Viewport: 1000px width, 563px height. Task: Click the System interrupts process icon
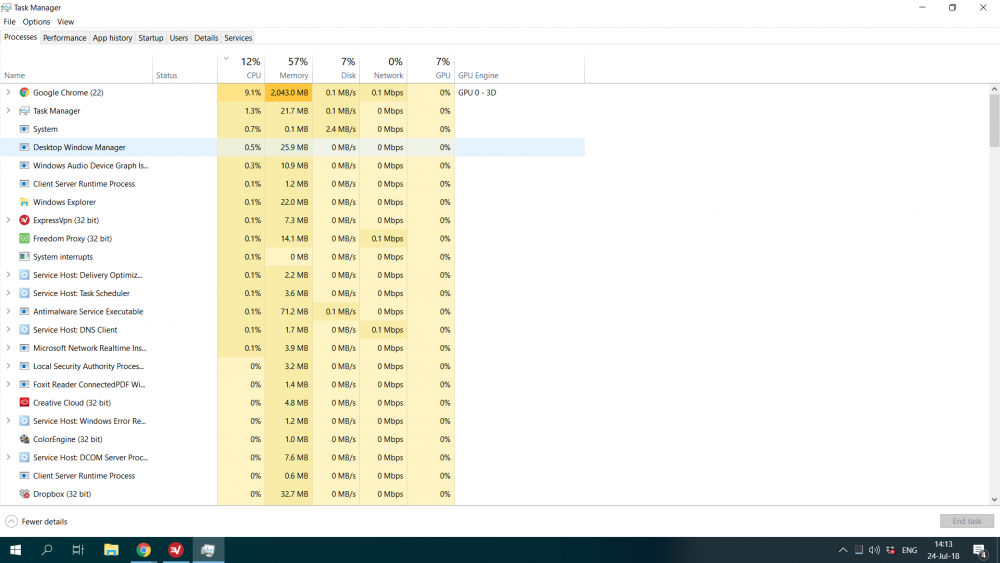(x=24, y=257)
